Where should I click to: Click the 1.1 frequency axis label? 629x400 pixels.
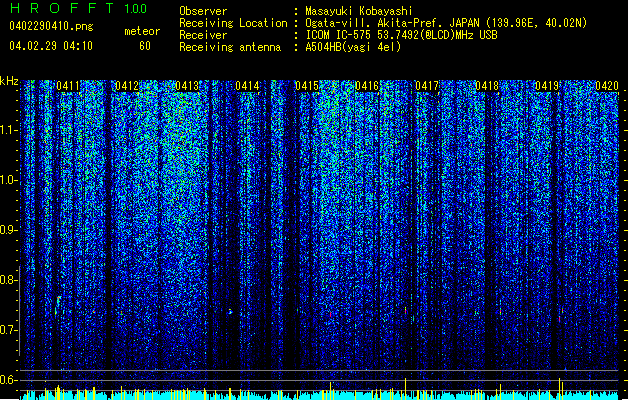tap(8, 130)
